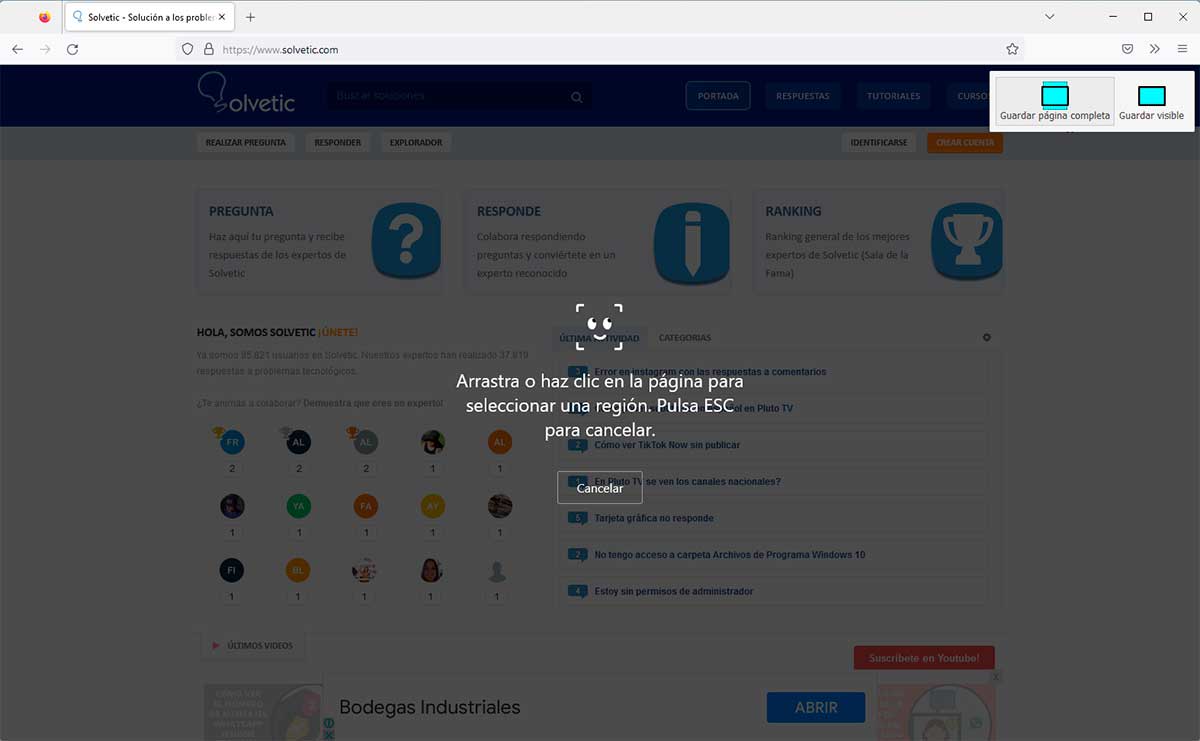Image resolution: width=1200 pixels, height=741 pixels.
Task: Click the ¡ÚNETE! link
Action: tap(338, 332)
